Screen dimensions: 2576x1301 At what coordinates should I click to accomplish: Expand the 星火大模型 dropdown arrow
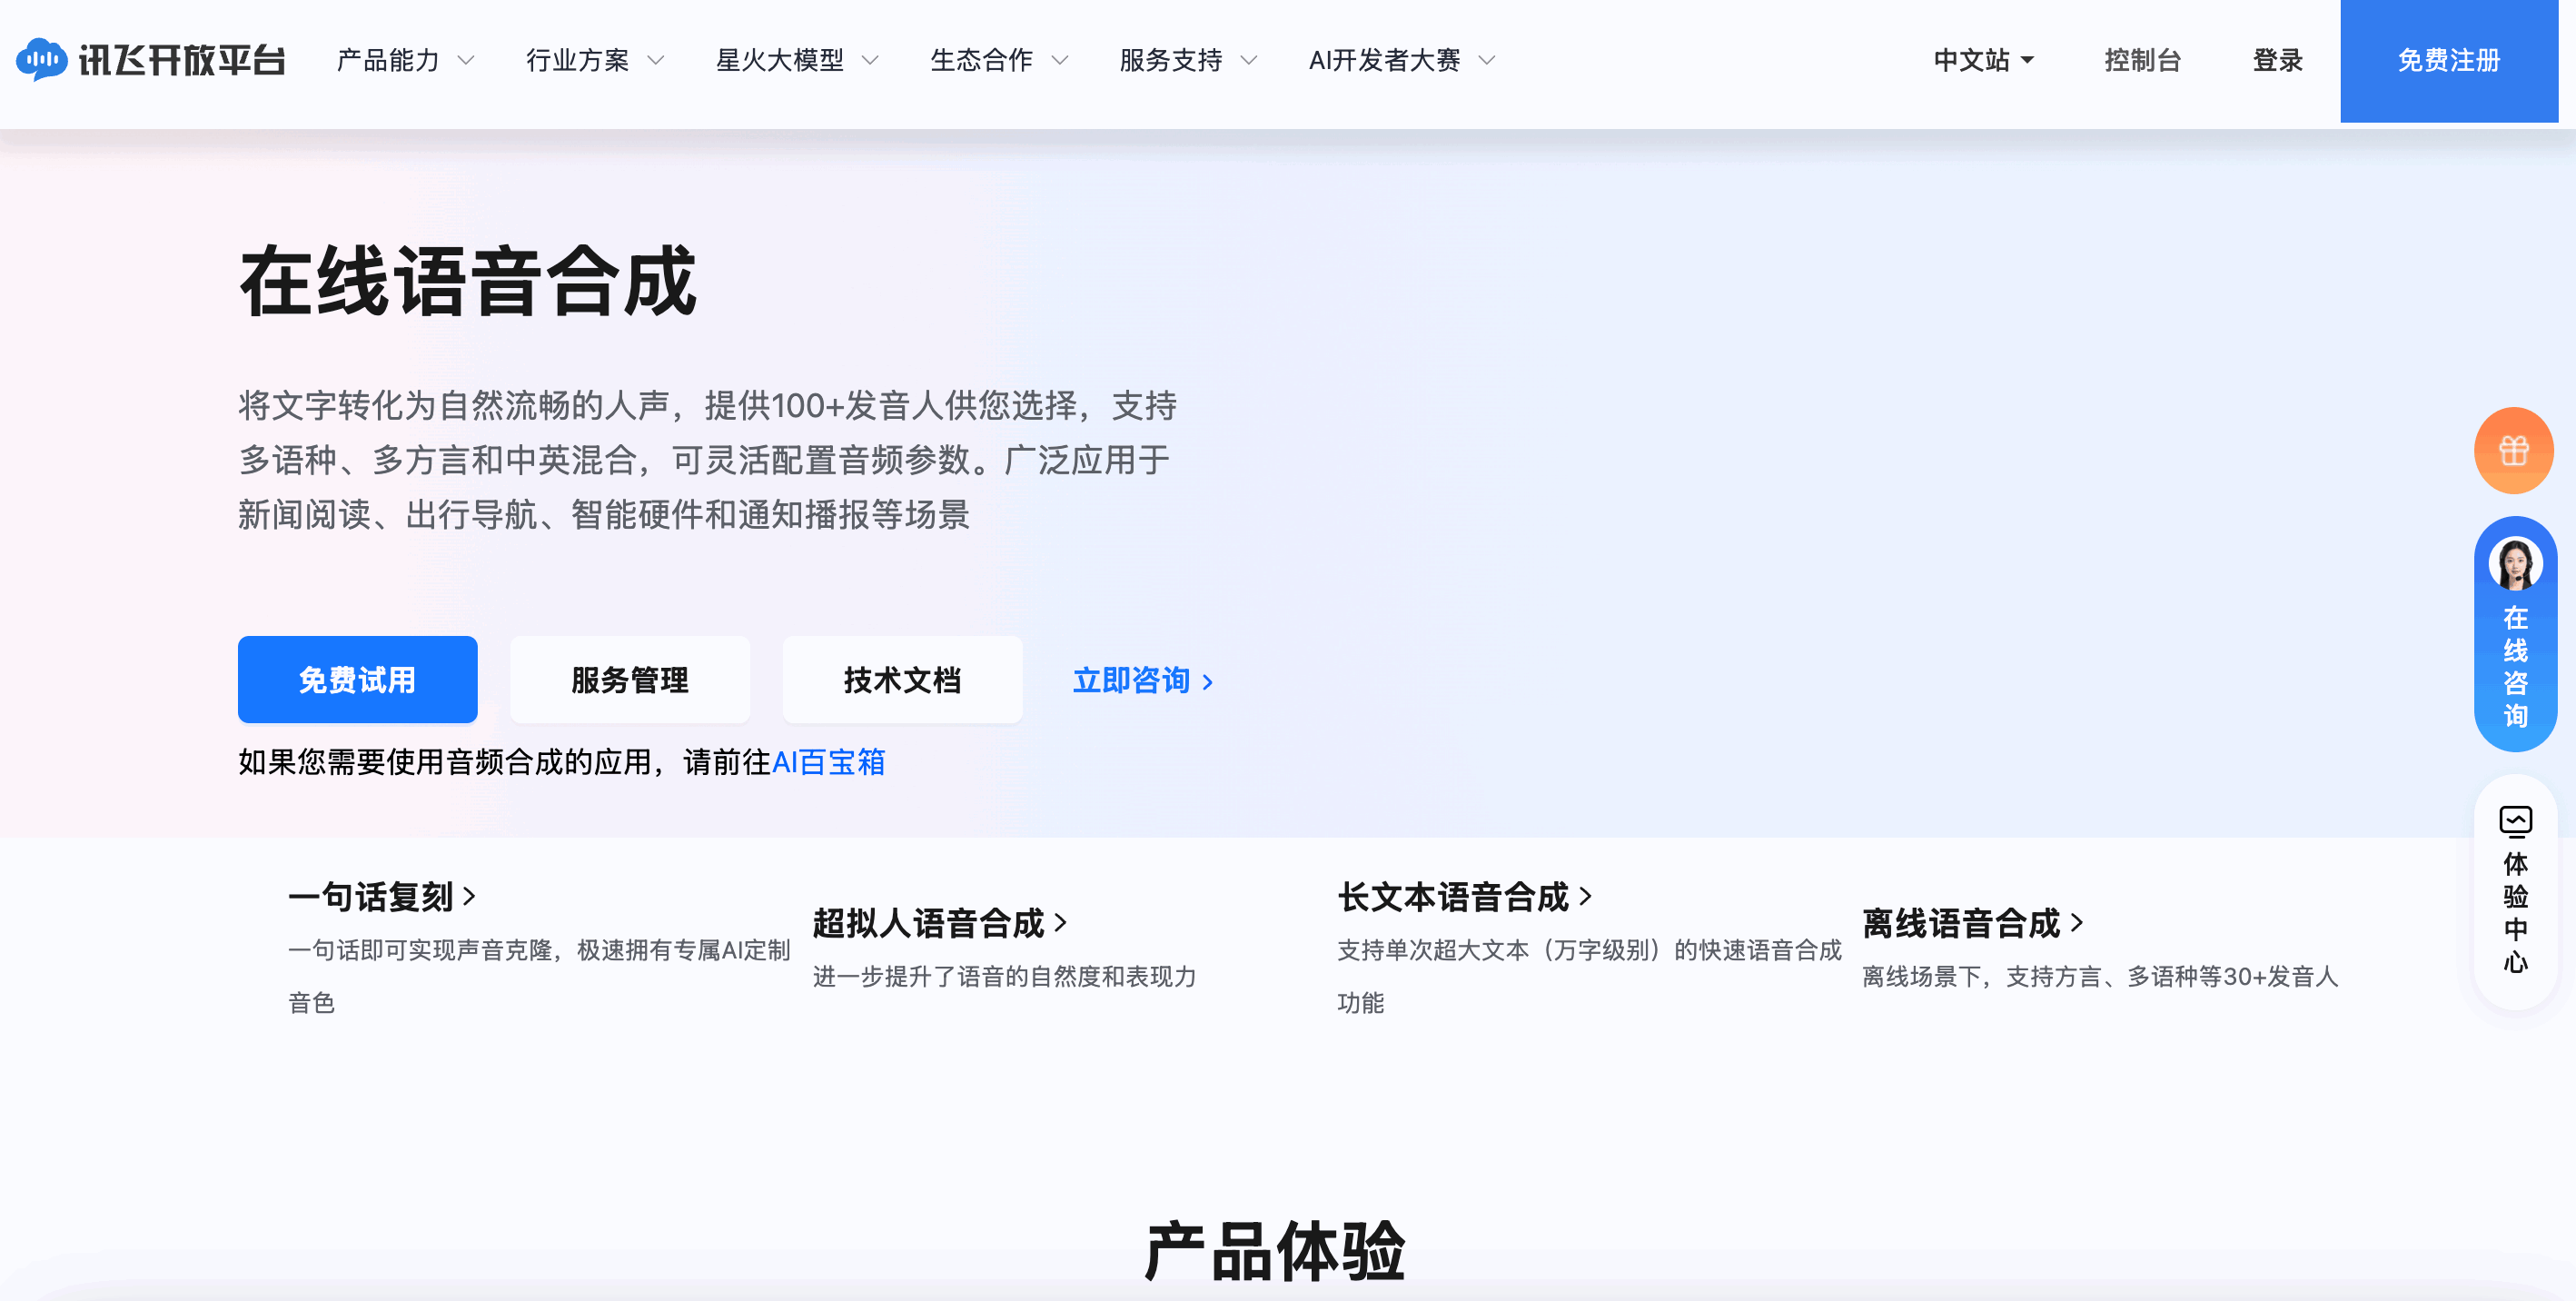pyautogui.click(x=870, y=60)
